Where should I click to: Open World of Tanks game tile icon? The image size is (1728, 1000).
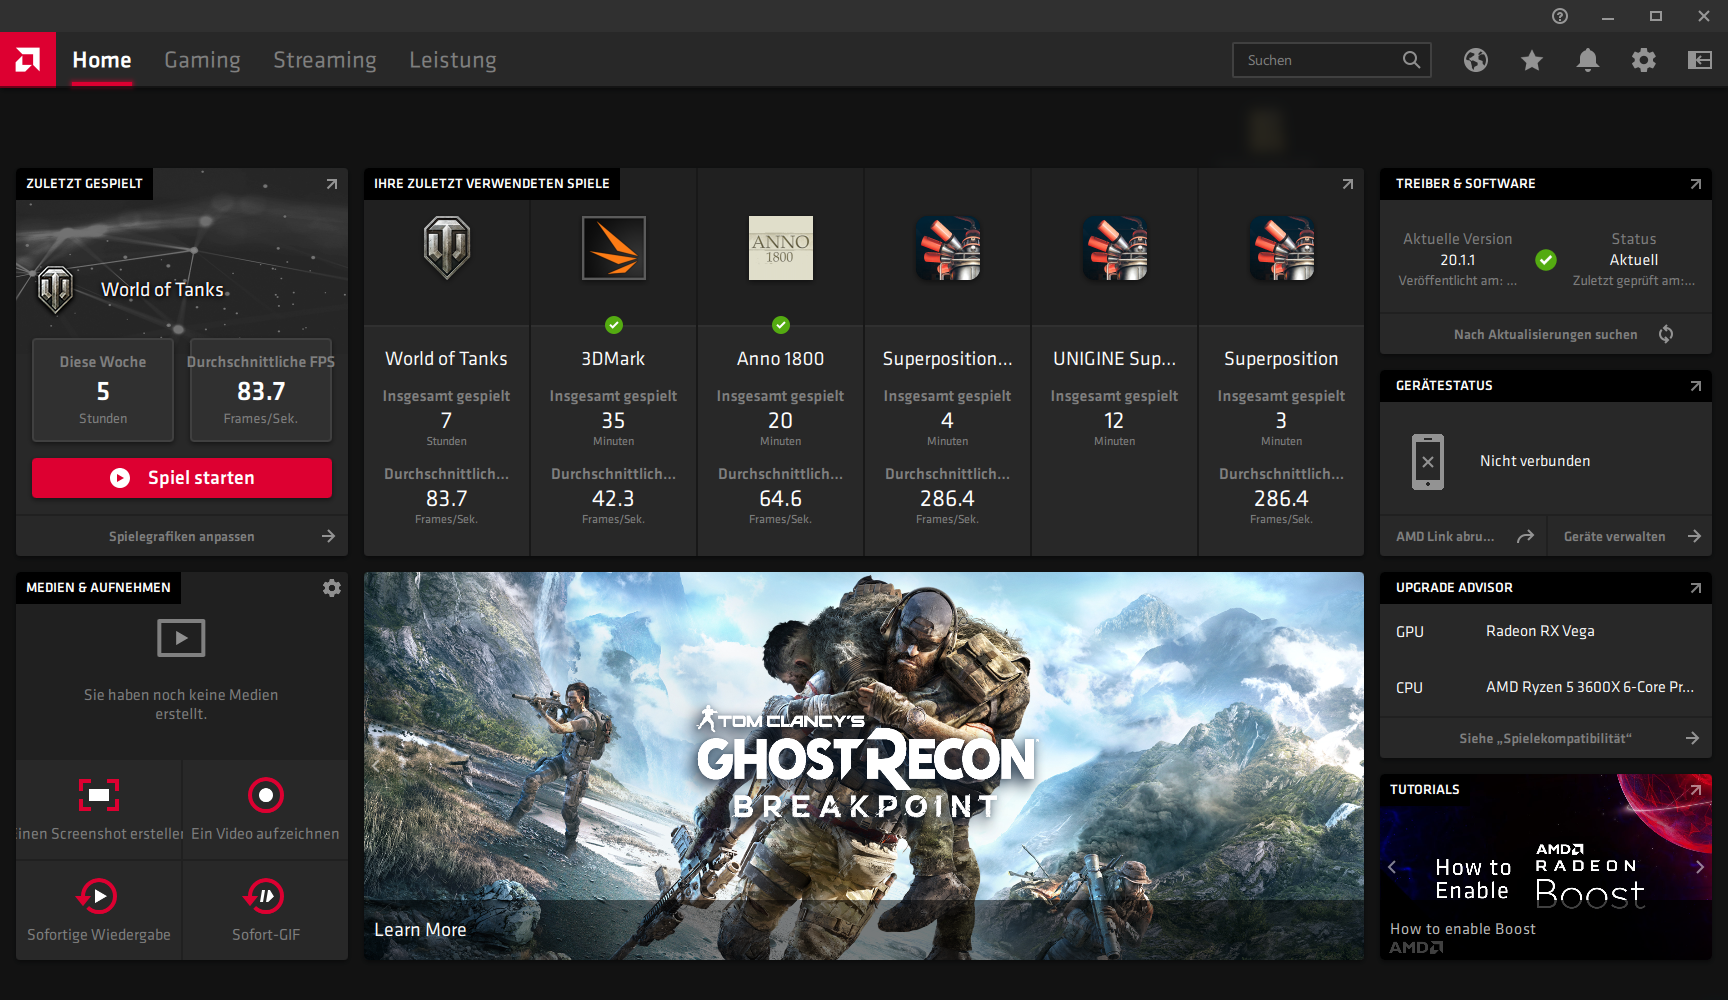coord(447,248)
